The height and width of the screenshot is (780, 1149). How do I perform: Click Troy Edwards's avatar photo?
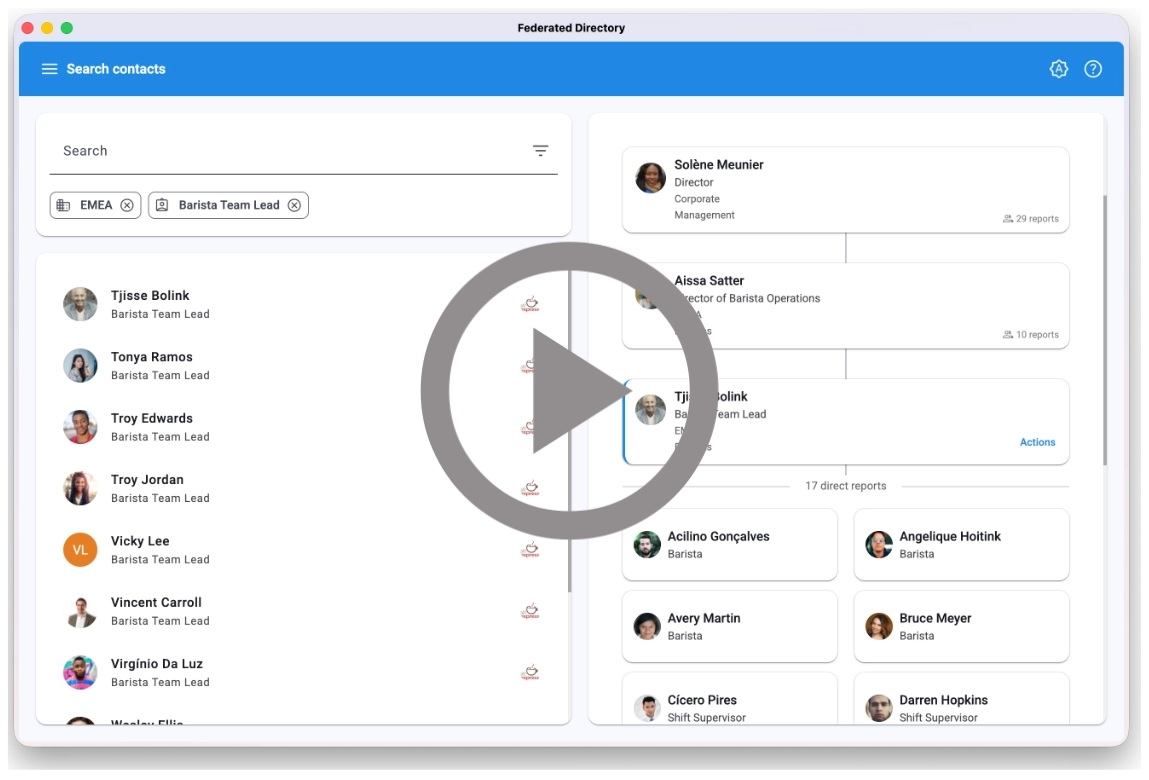[80, 427]
